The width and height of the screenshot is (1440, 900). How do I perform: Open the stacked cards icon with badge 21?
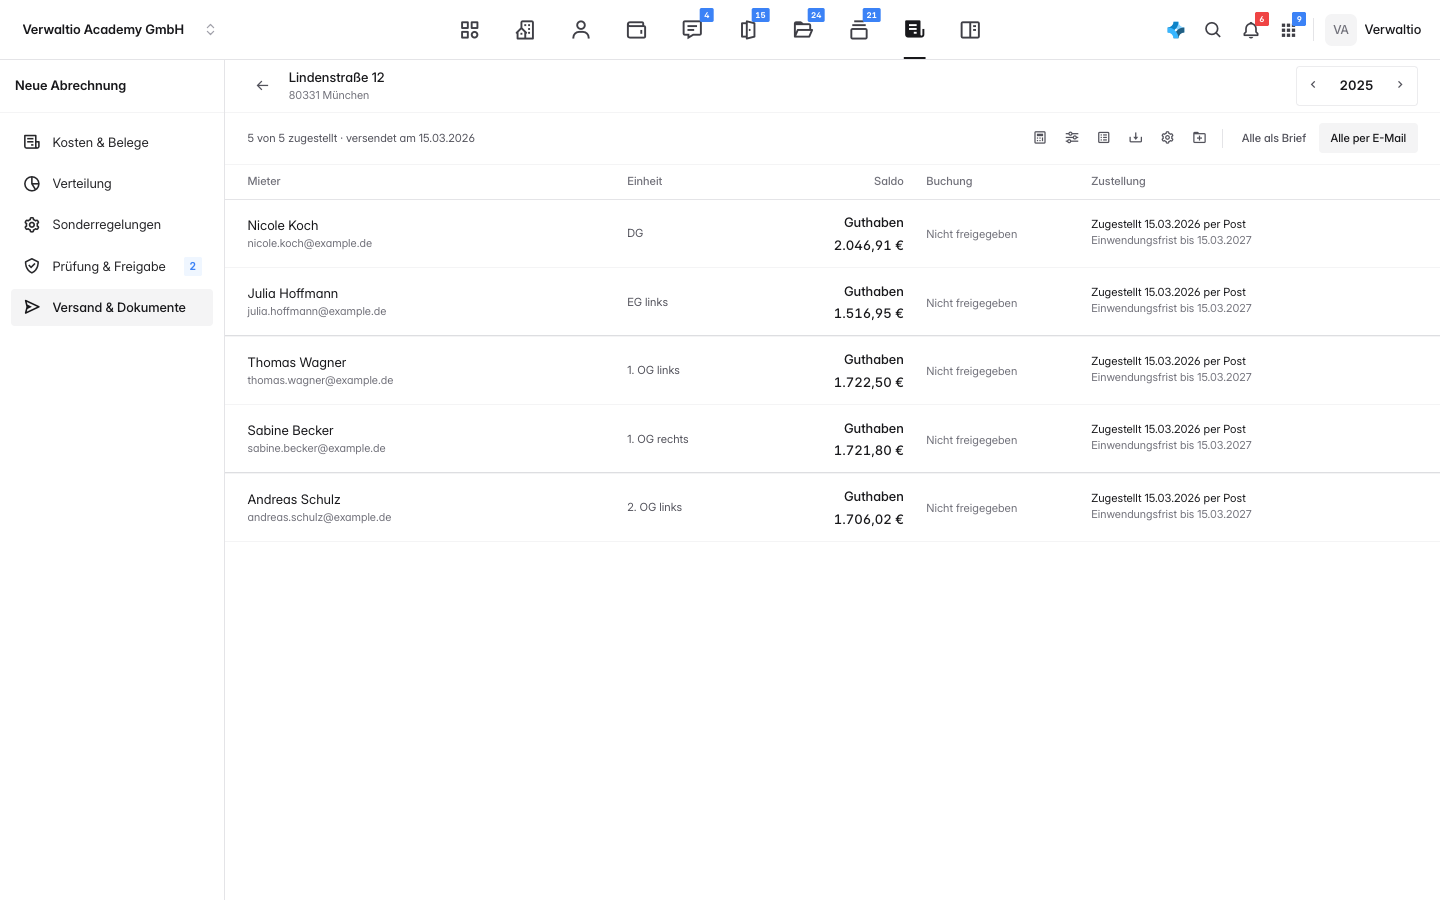tap(859, 30)
